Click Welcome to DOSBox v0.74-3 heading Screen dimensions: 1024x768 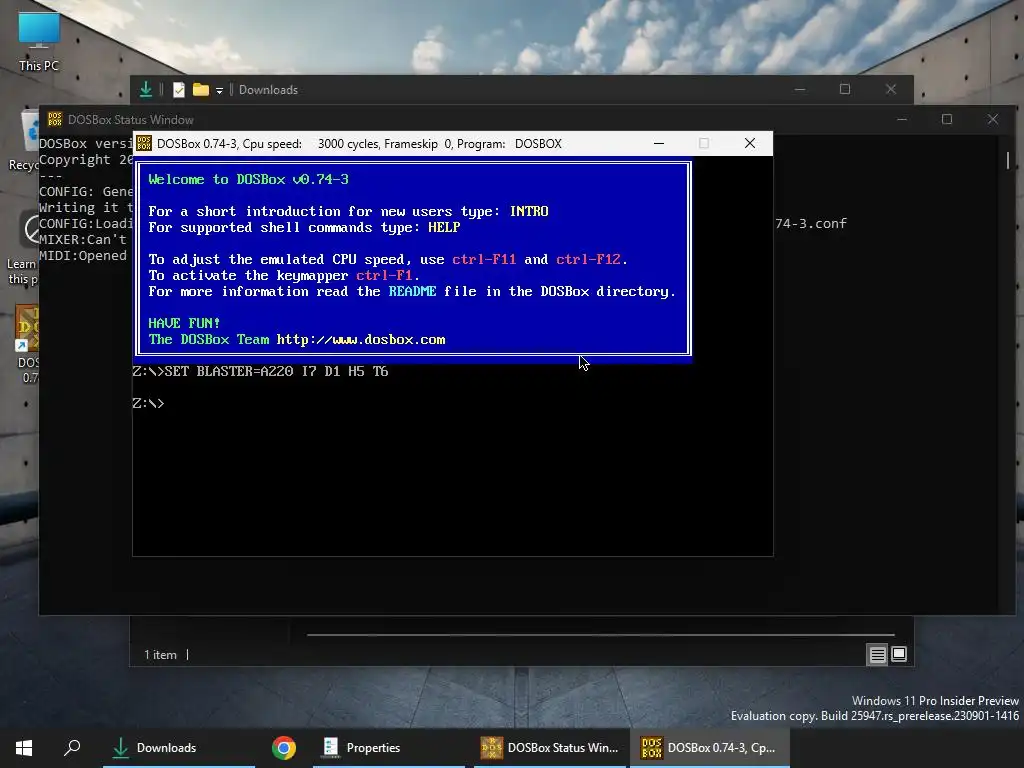pos(248,180)
